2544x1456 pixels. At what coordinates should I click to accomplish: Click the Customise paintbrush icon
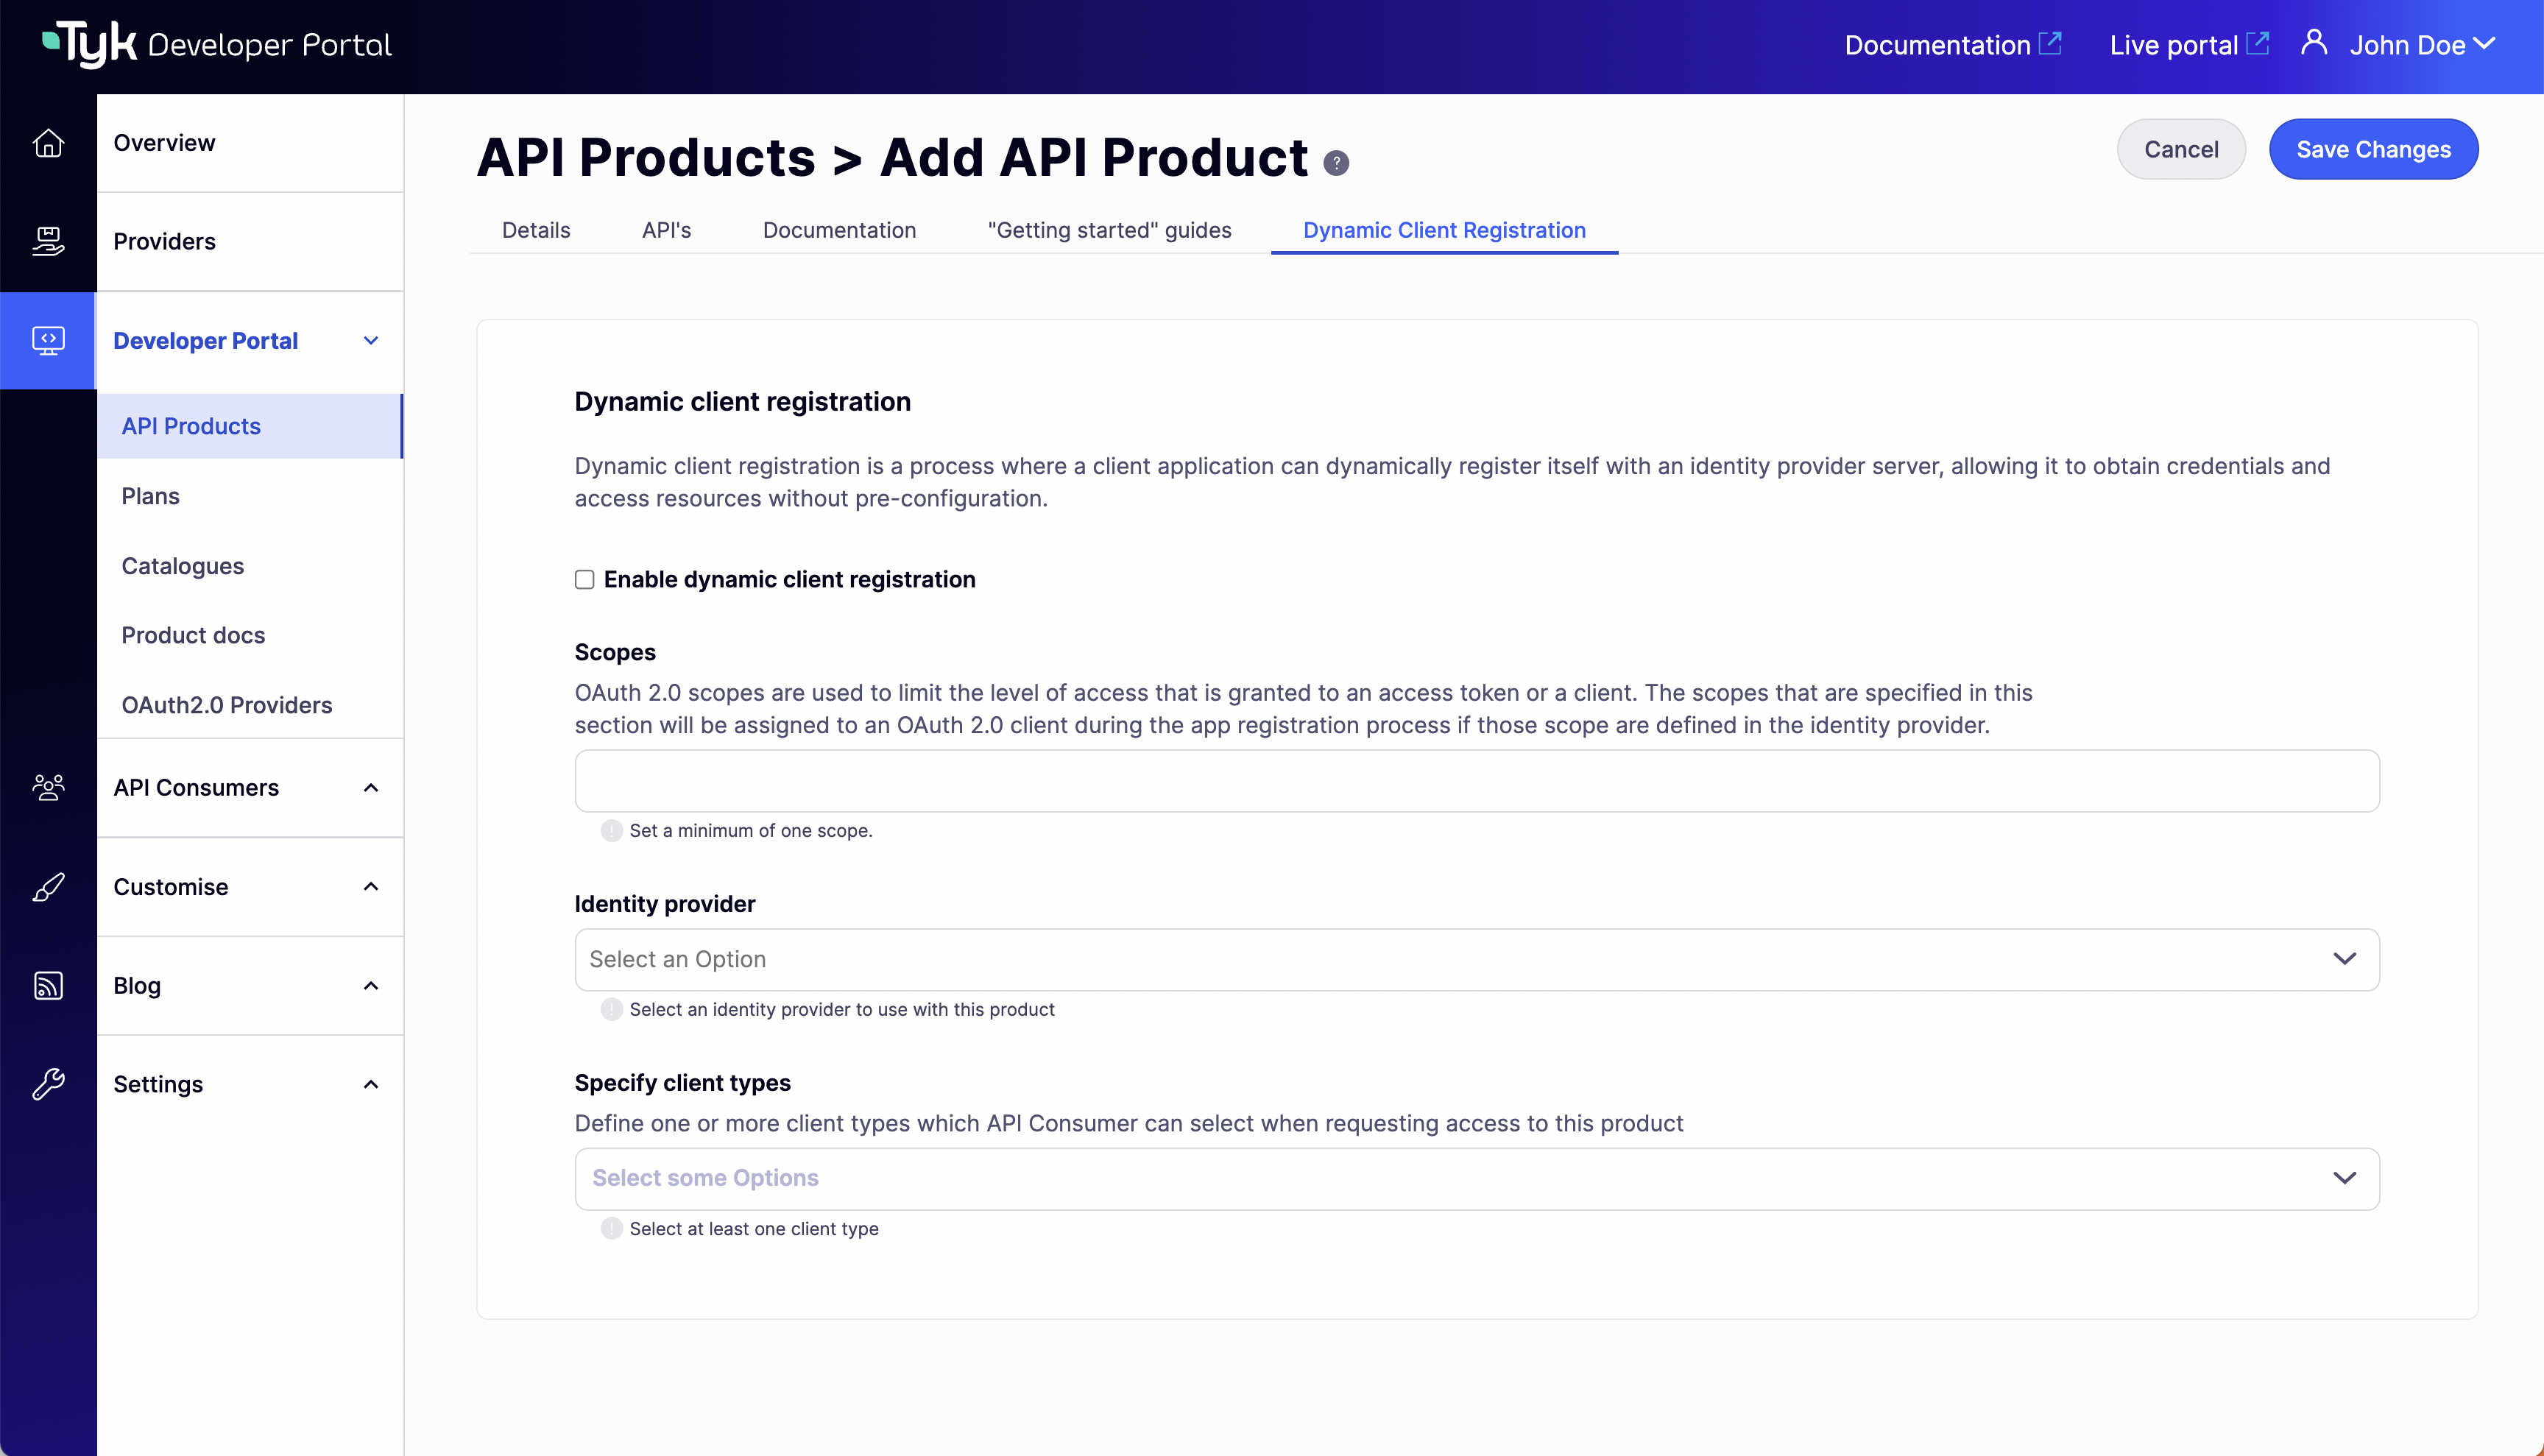[48, 887]
